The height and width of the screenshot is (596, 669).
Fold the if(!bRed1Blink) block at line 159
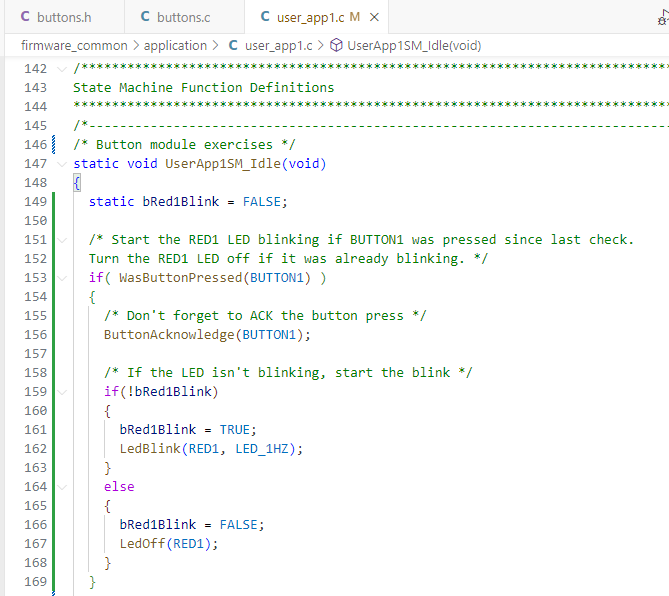tap(62, 392)
